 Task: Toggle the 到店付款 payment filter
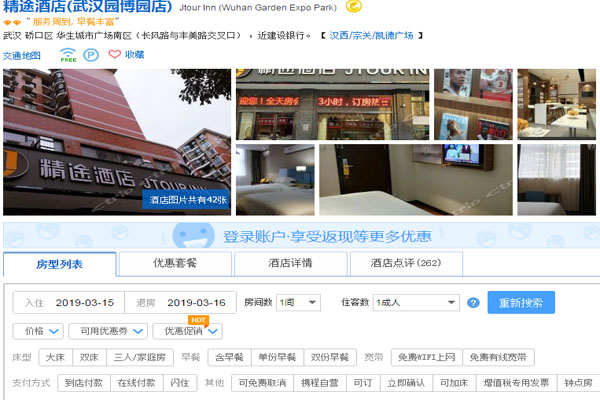[84, 383]
